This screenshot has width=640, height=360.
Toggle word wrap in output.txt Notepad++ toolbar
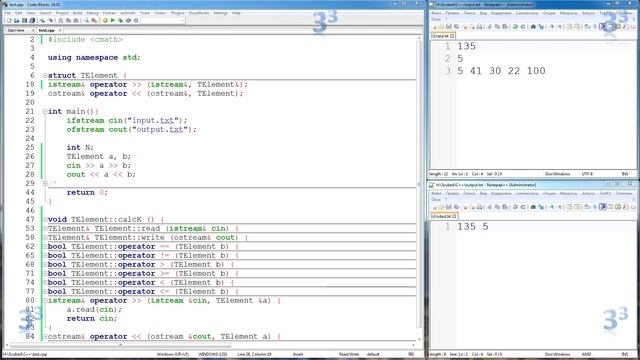click(x=587, y=207)
